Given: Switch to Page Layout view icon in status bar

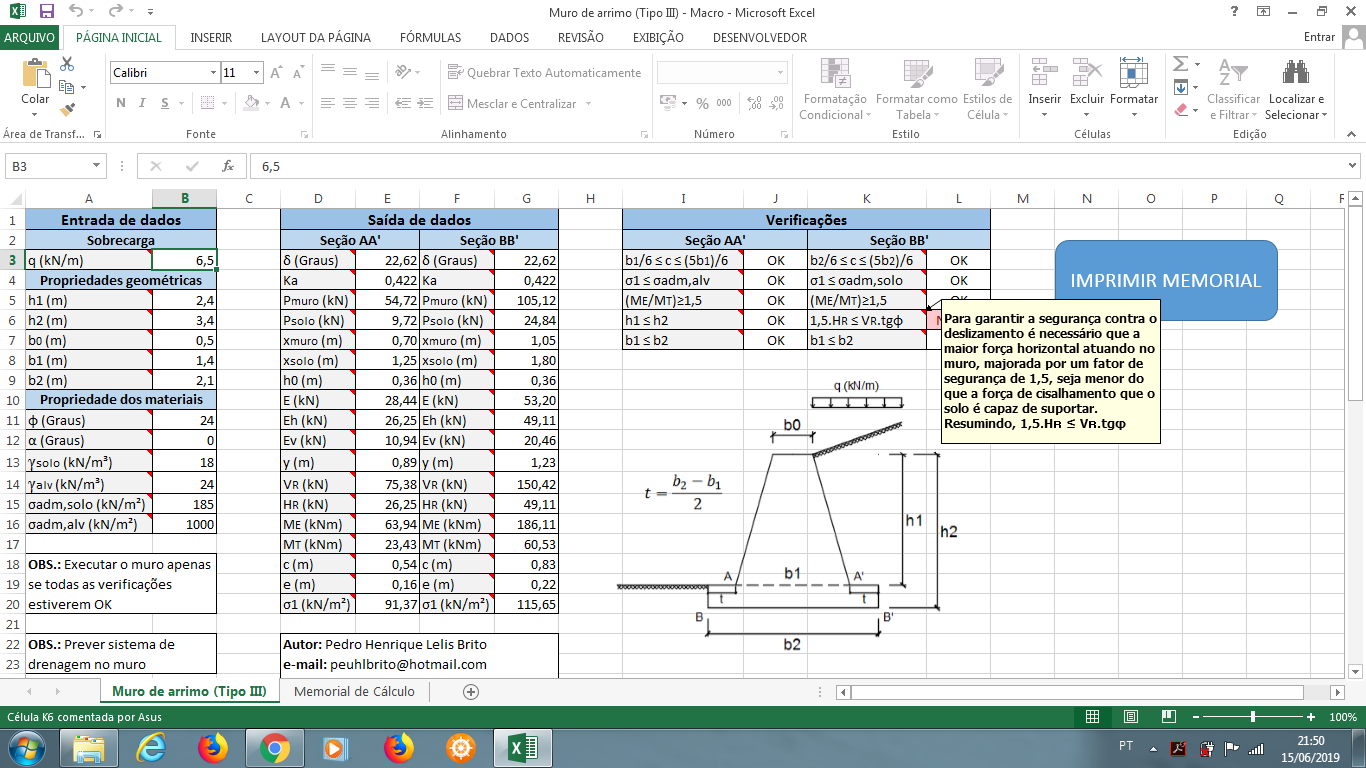Looking at the screenshot, I should coord(1130,717).
